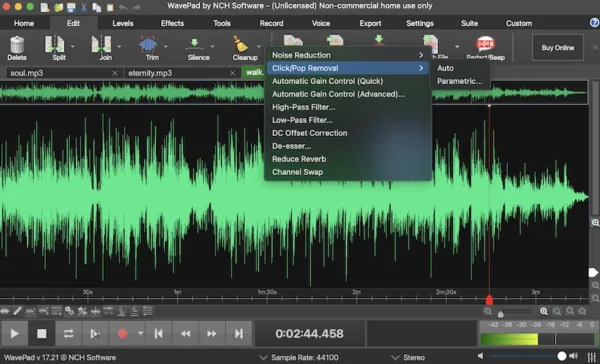This screenshot has width=600, height=364.
Task: Switch to the Levels tab
Action: click(x=123, y=23)
